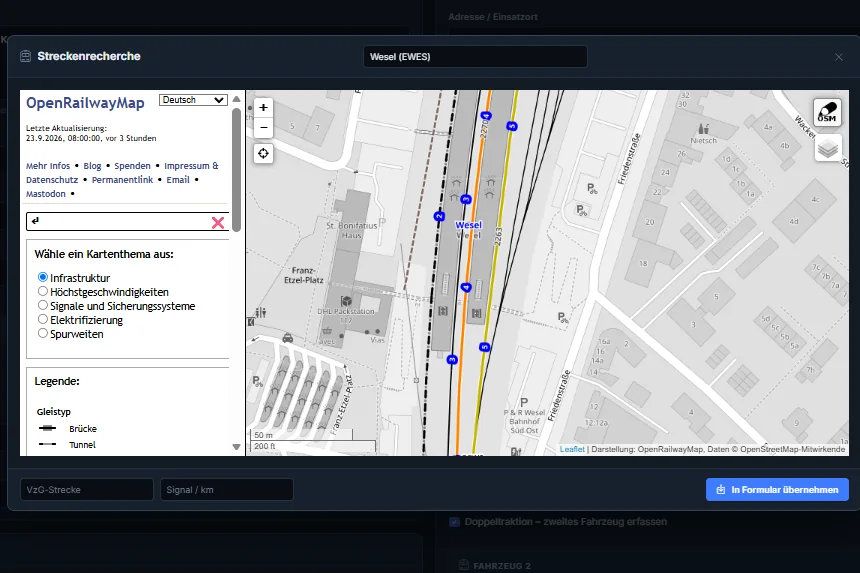
Task: Click the Nietsch restaurant marker
Action: coord(704,129)
